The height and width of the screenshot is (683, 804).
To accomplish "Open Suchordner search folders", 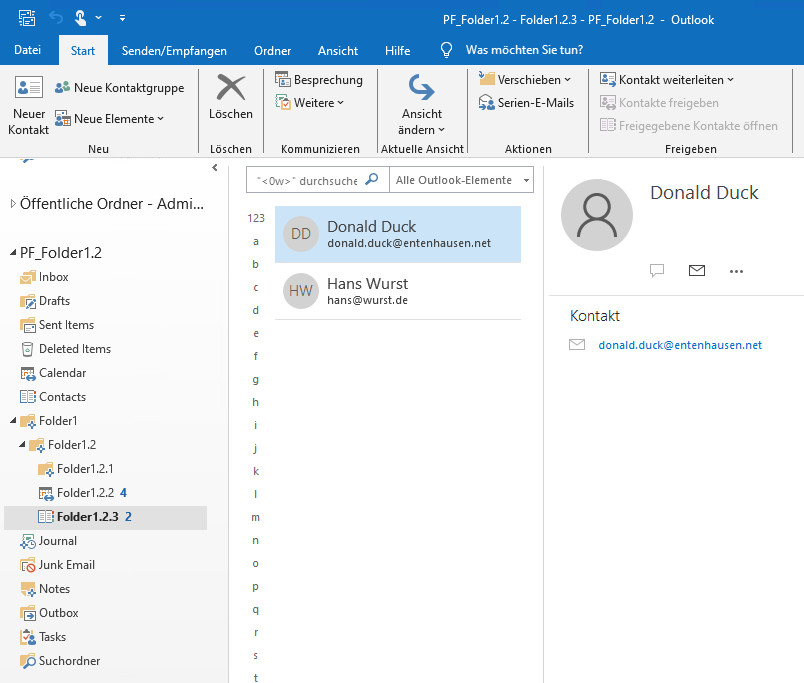I will coord(69,661).
